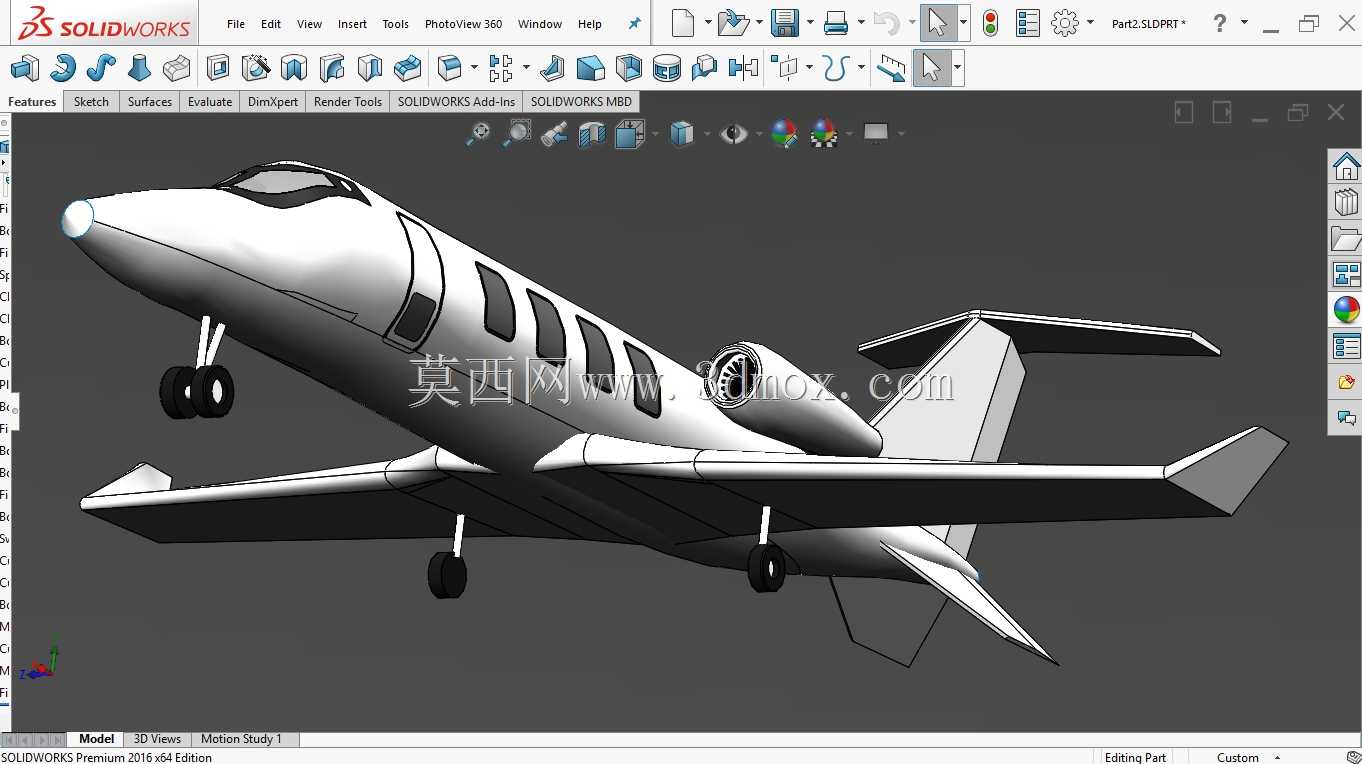Click the Edit Appearance color ball
The height and width of the screenshot is (764, 1362).
(784, 134)
